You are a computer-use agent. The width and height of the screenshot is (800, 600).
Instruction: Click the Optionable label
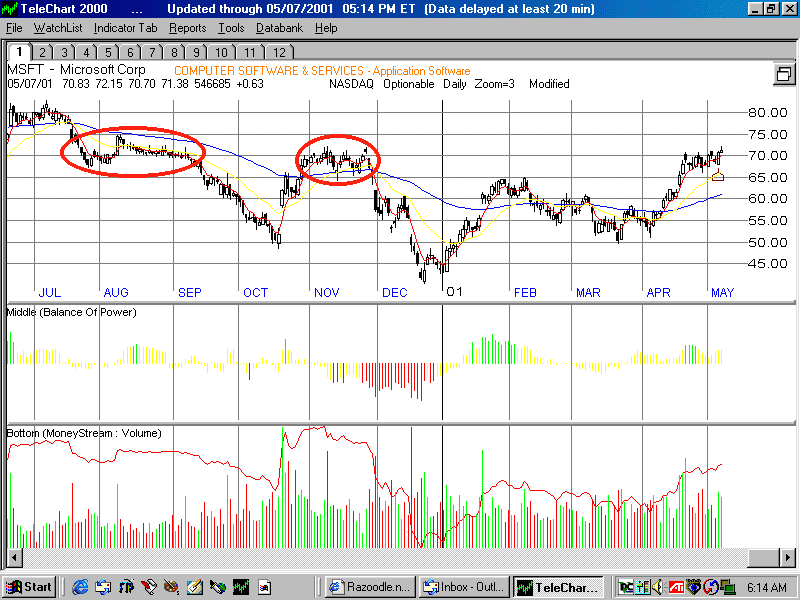(409, 84)
